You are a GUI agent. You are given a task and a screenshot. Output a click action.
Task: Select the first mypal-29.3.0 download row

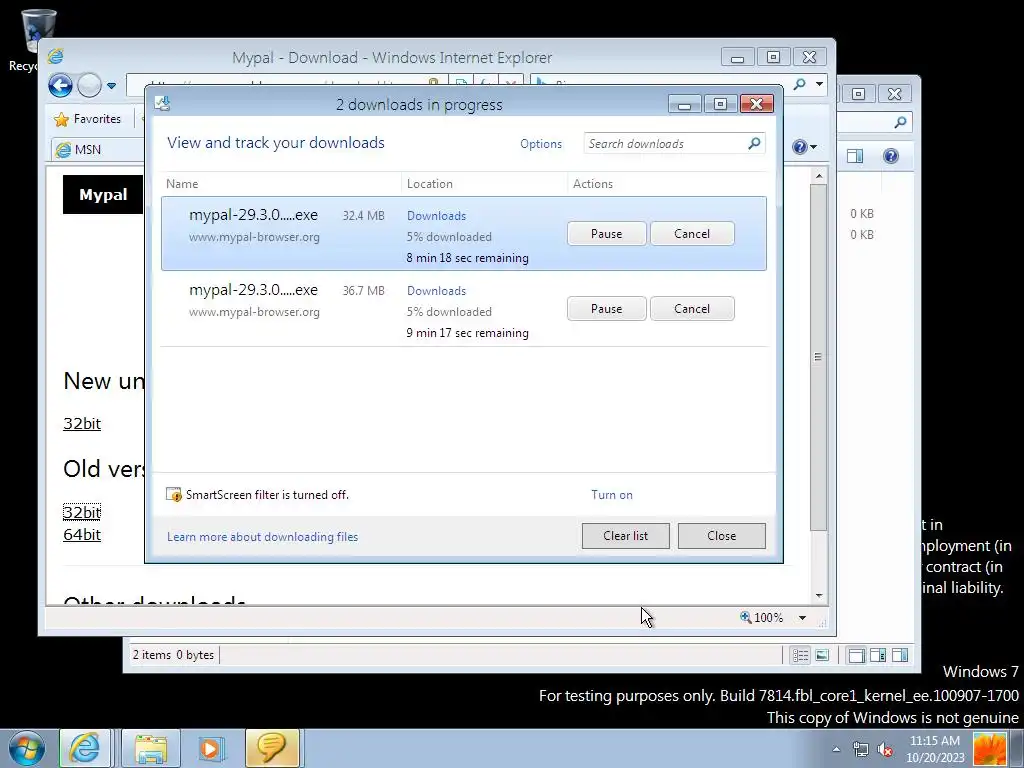464,234
